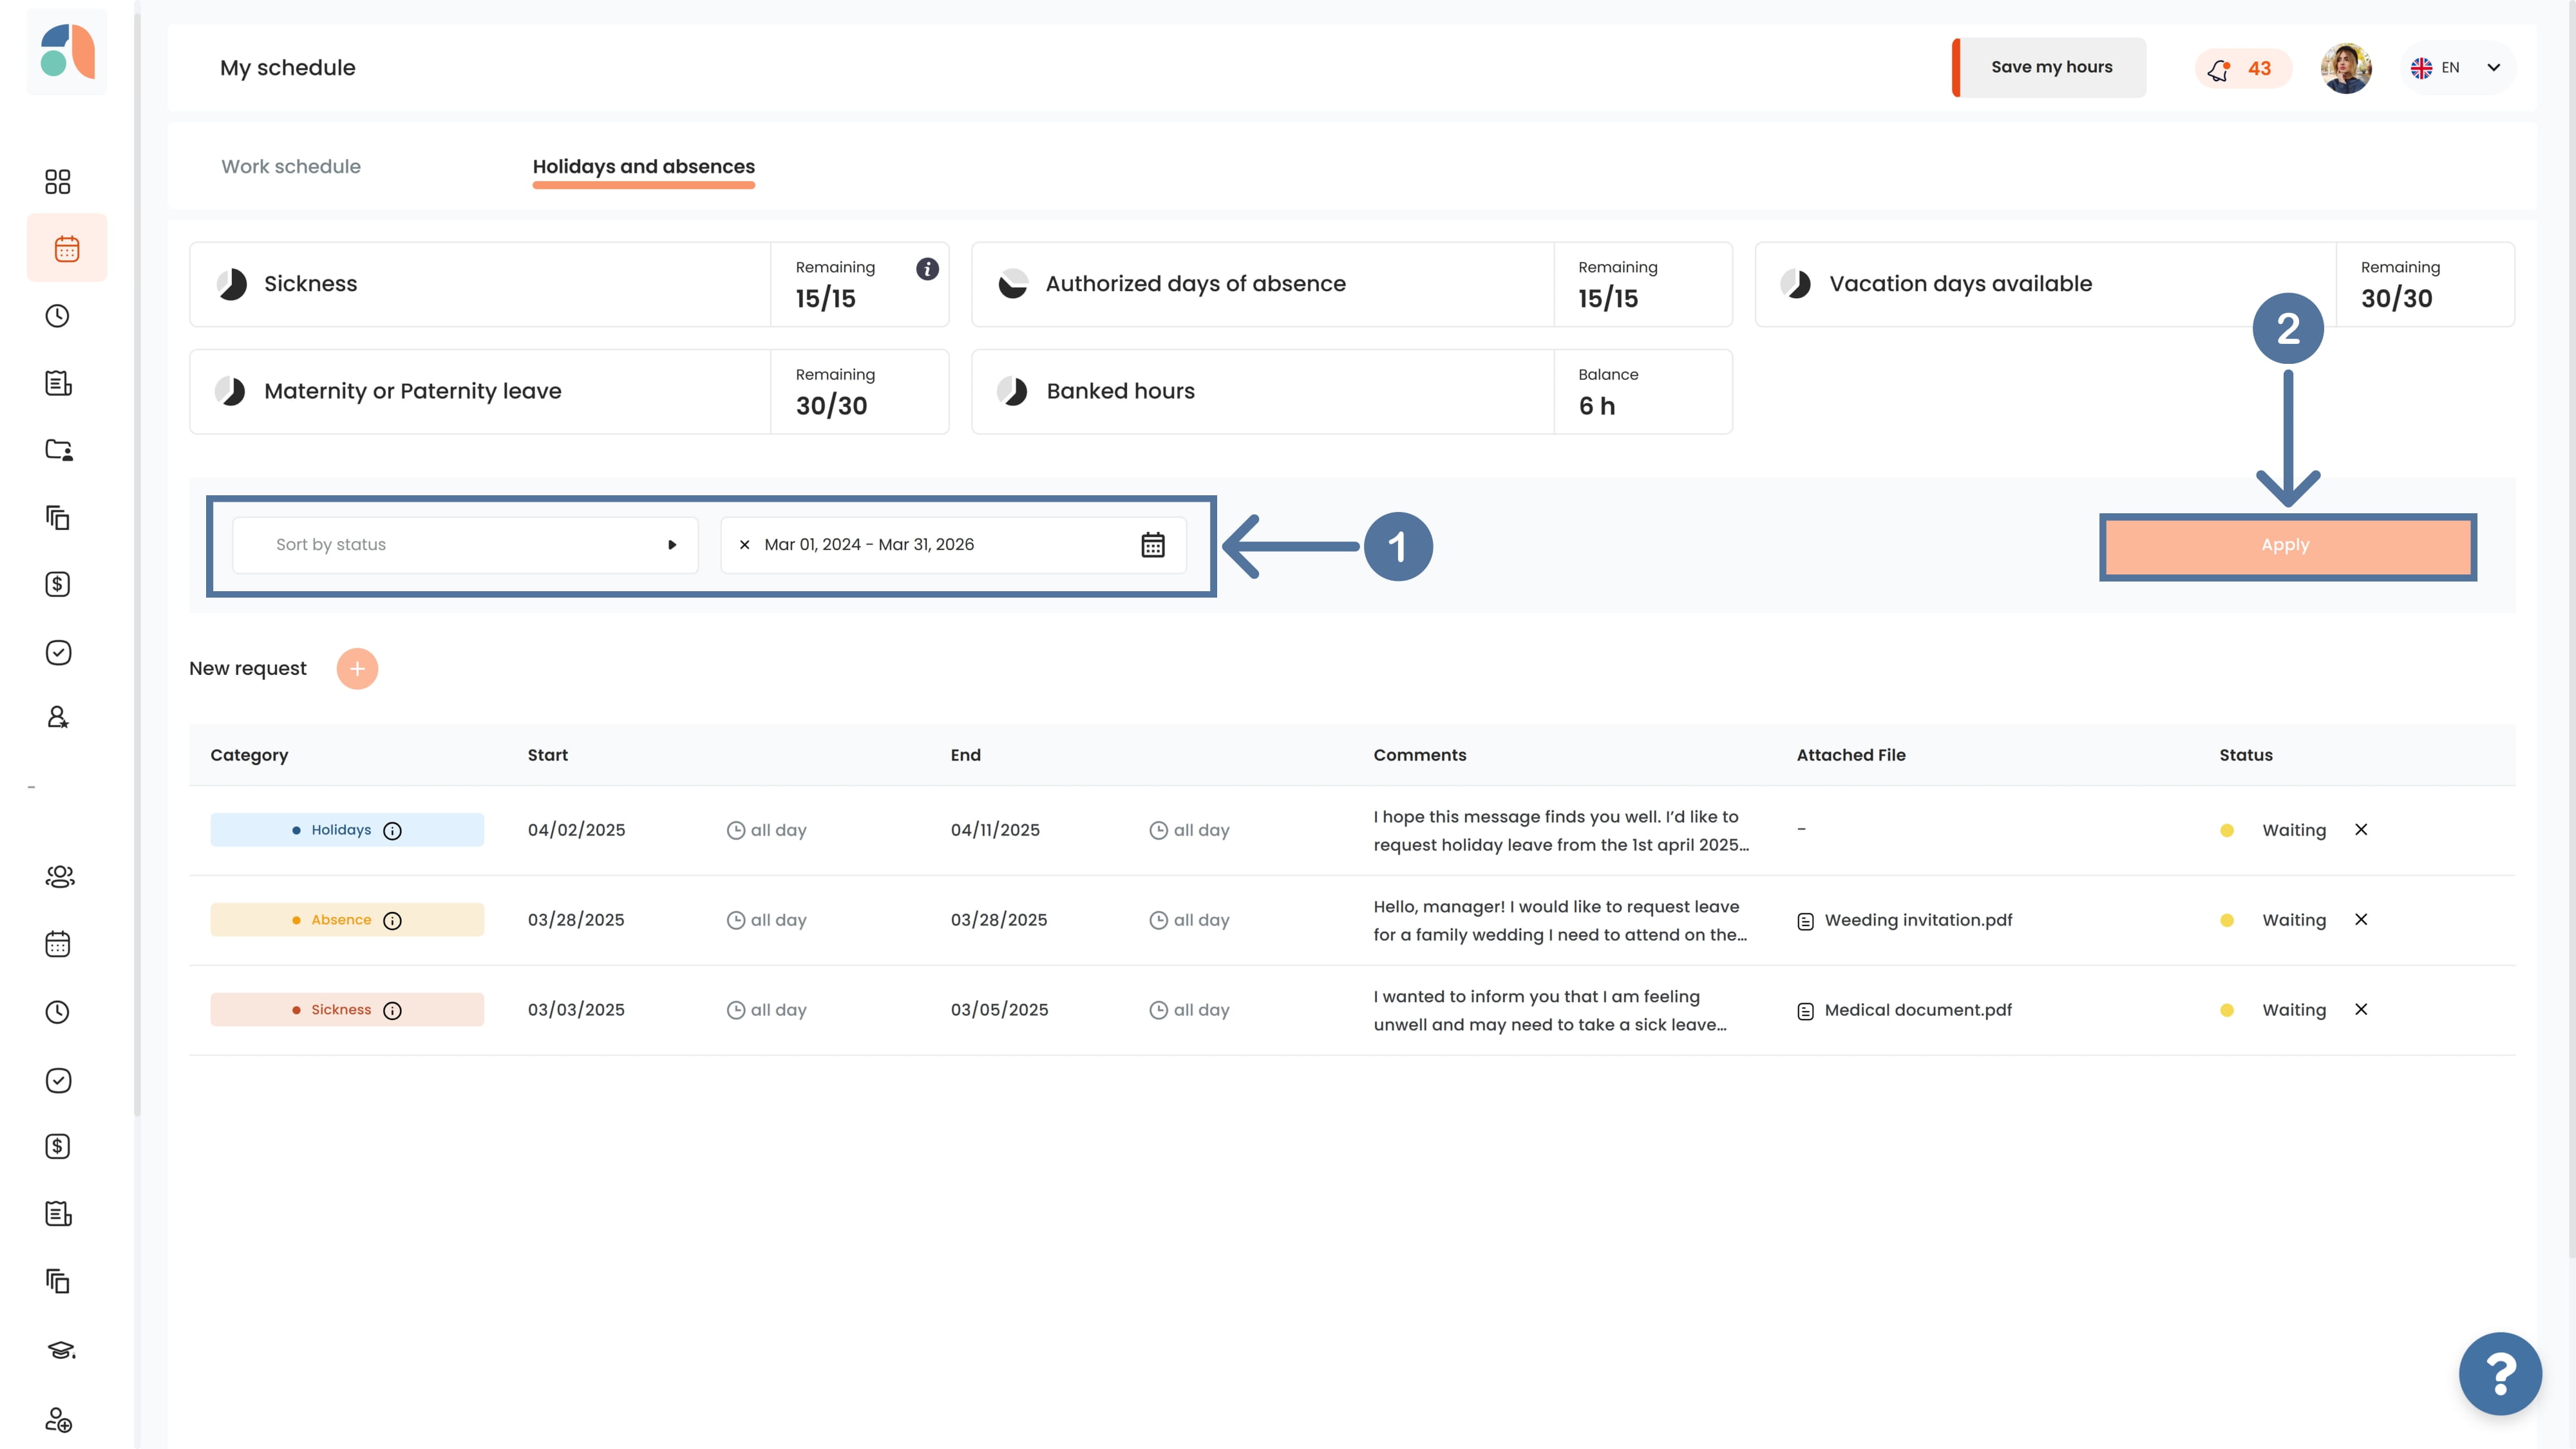The image size is (2576, 1449).
Task: Open the upper checkmark tasks icon
Action: [x=58, y=652]
